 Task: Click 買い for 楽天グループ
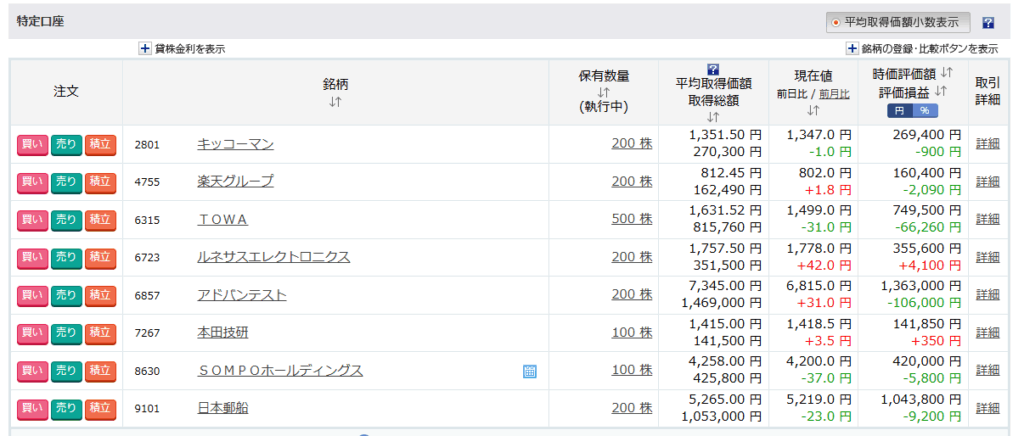[32, 181]
